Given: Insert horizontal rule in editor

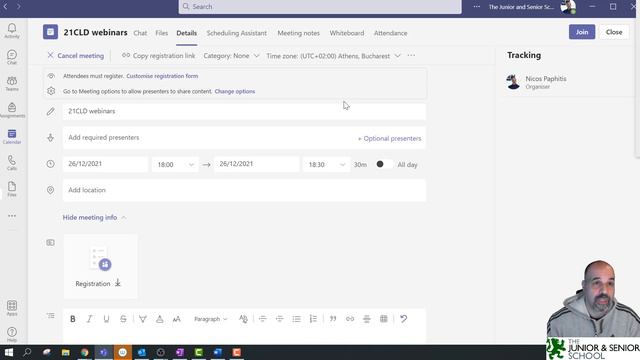Looking at the screenshot, I should tap(367, 319).
